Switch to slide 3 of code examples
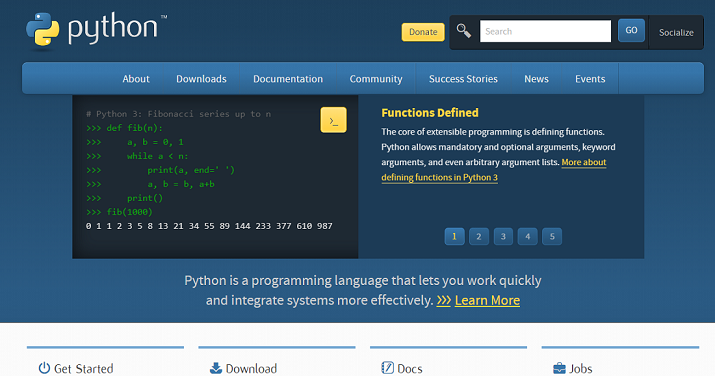Screen dimensions: 715x376 [503, 237]
